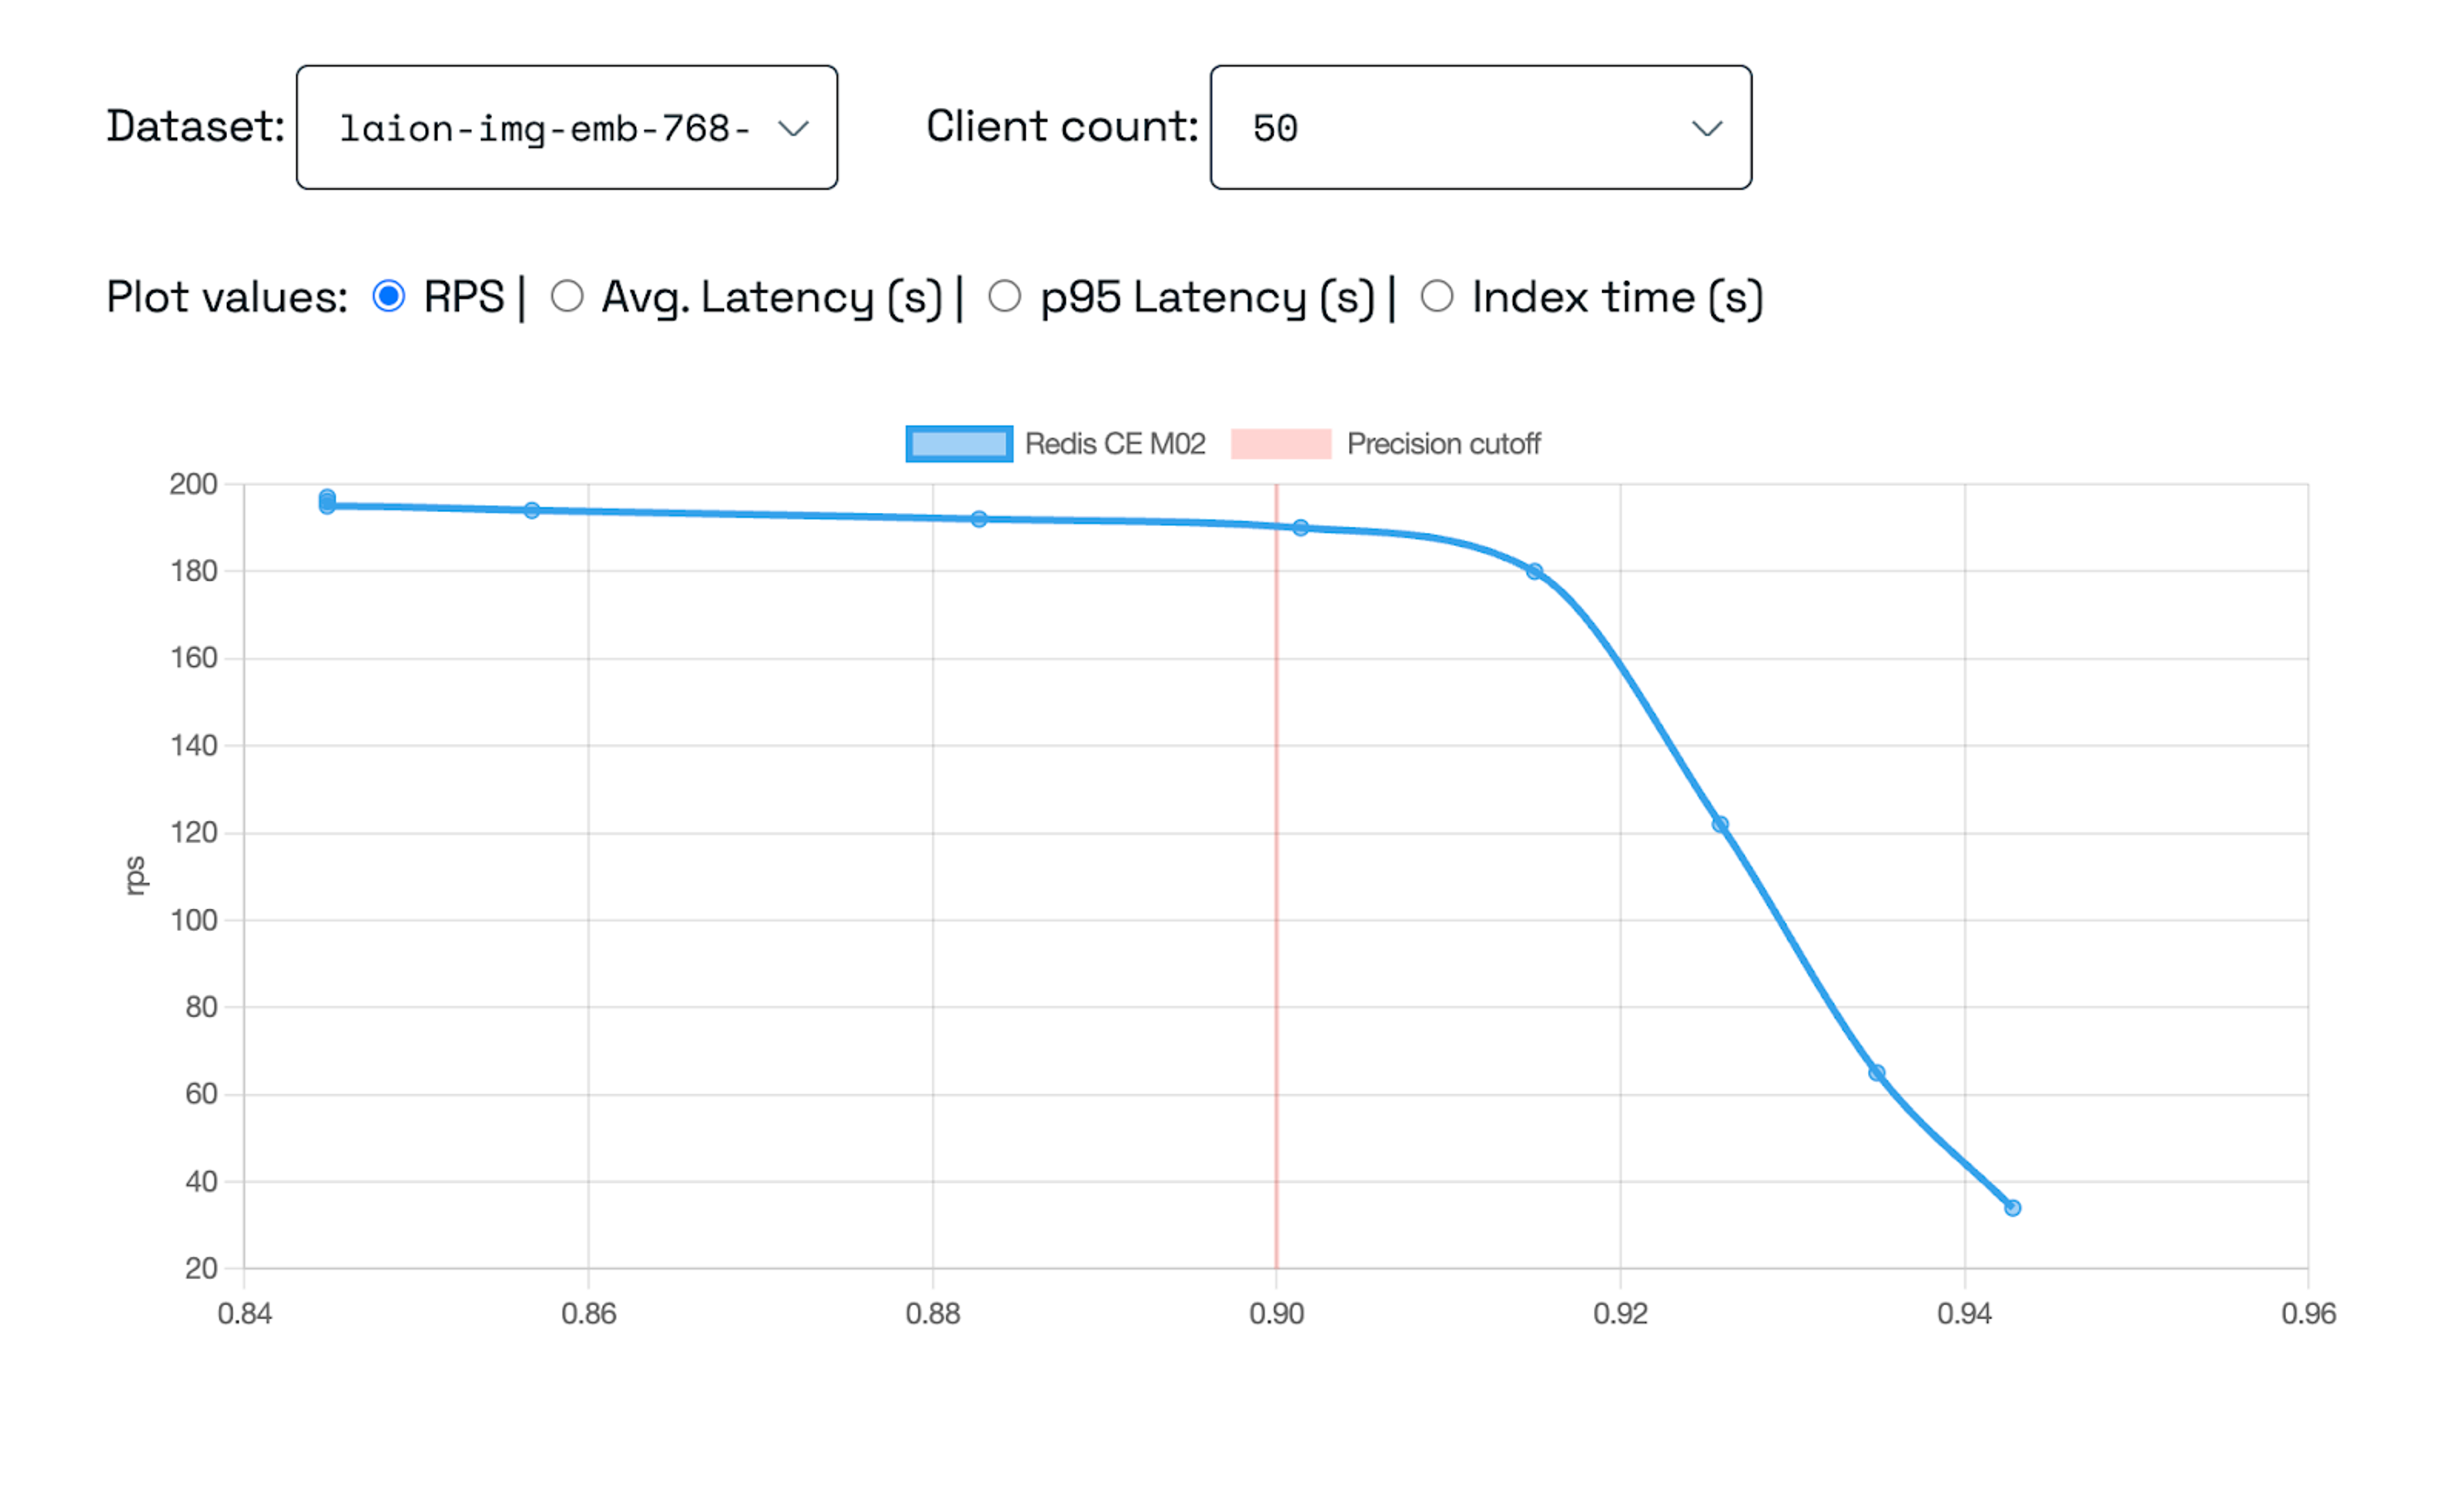Select Avg. Latency (s) radio button
The height and width of the screenshot is (1503, 2464).
click(567, 297)
